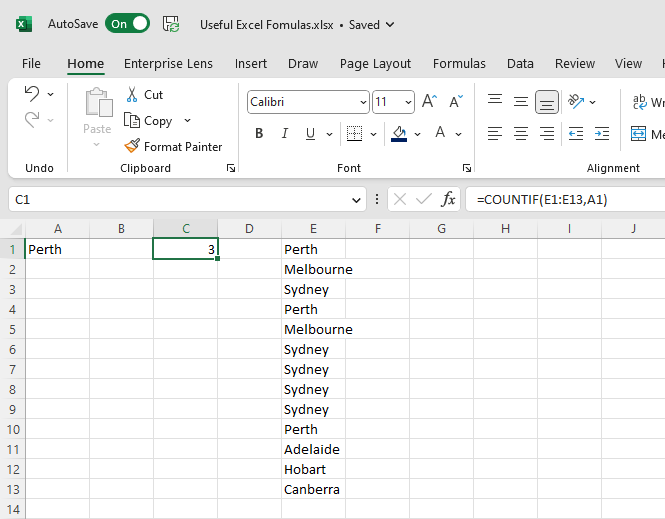Image resolution: width=665 pixels, height=519 pixels.
Task: Click the Copy button
Action: click(x=149, y=120)
